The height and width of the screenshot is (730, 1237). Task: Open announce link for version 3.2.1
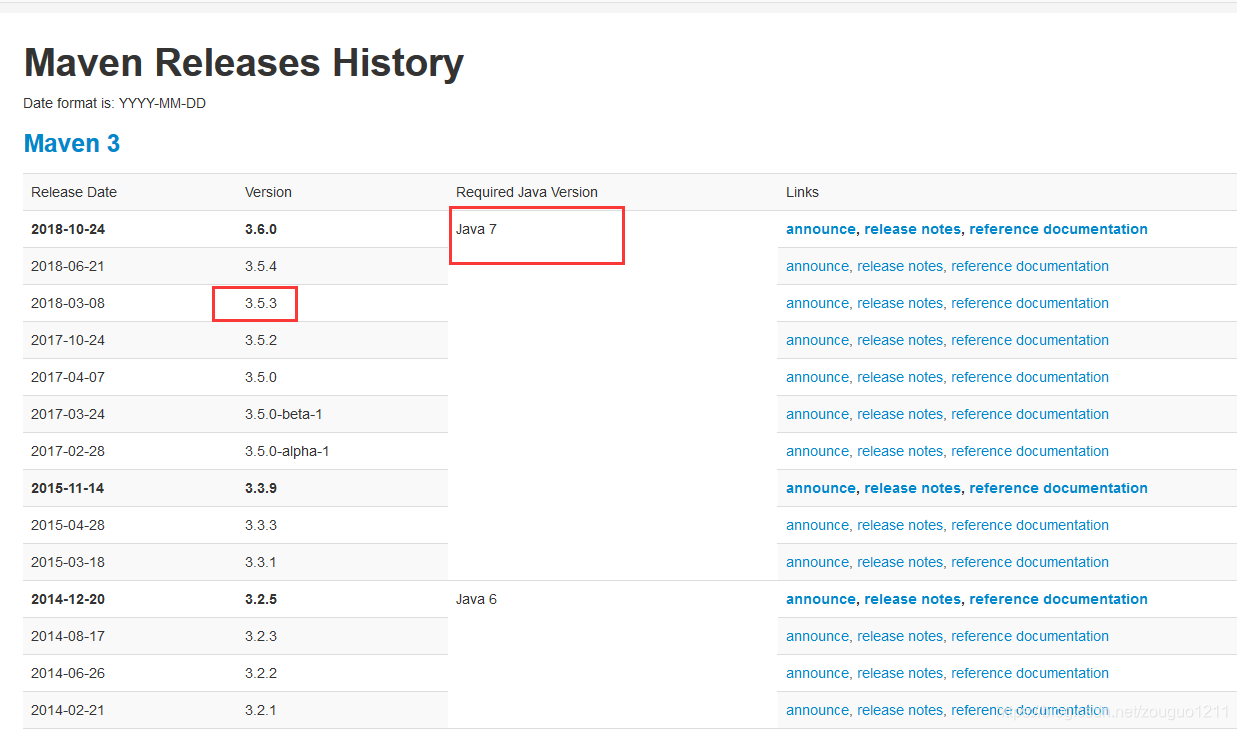tap(817, 710)
